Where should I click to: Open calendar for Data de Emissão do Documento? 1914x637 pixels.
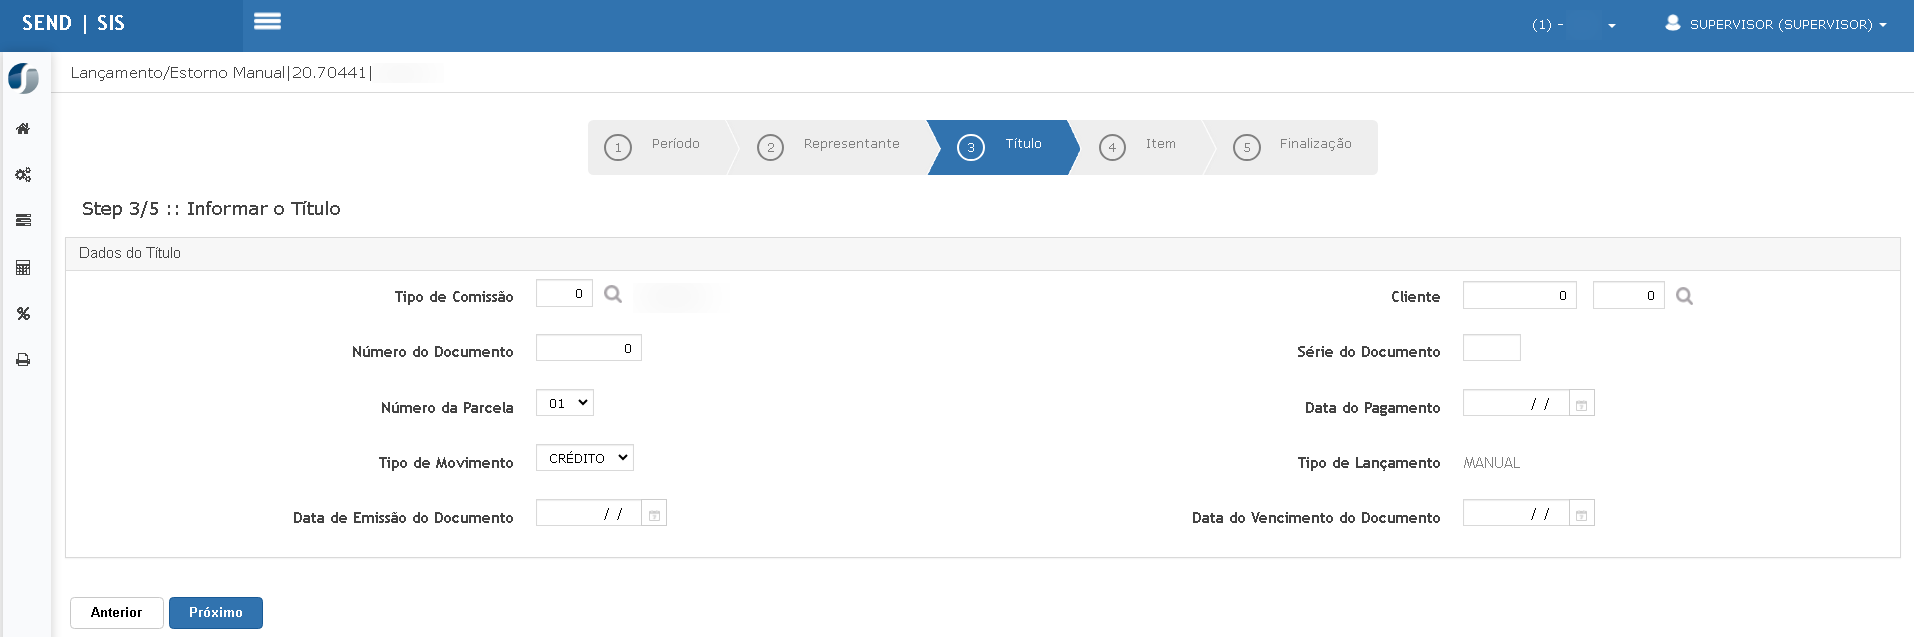click(x=654, y=514)
